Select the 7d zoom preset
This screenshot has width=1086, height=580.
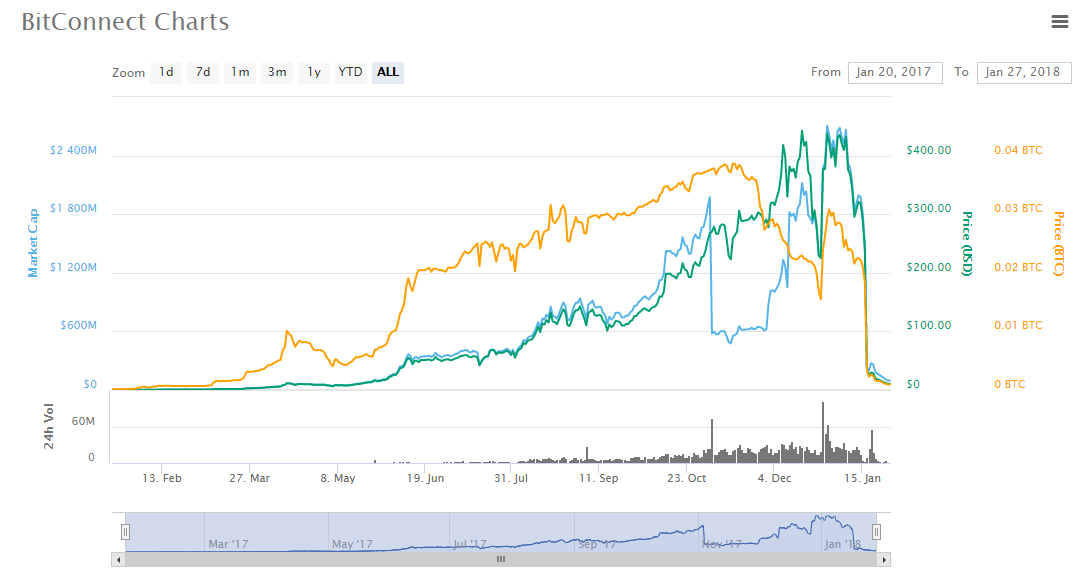click(x=203, y=71)
